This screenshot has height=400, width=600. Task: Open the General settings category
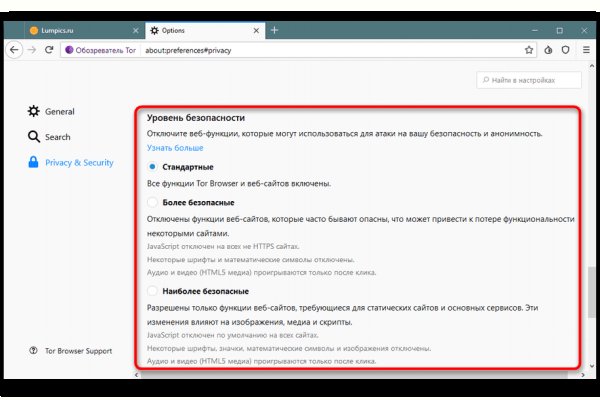coord(59,112)
